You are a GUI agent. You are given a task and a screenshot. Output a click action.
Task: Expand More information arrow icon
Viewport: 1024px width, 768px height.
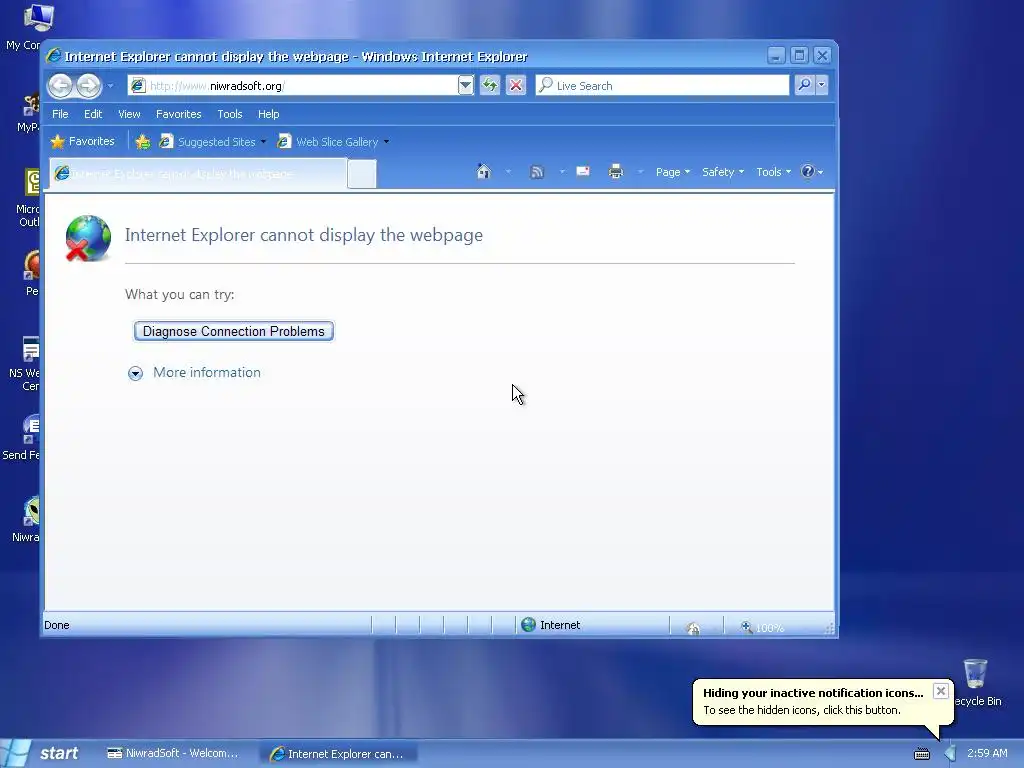(135, 373)
